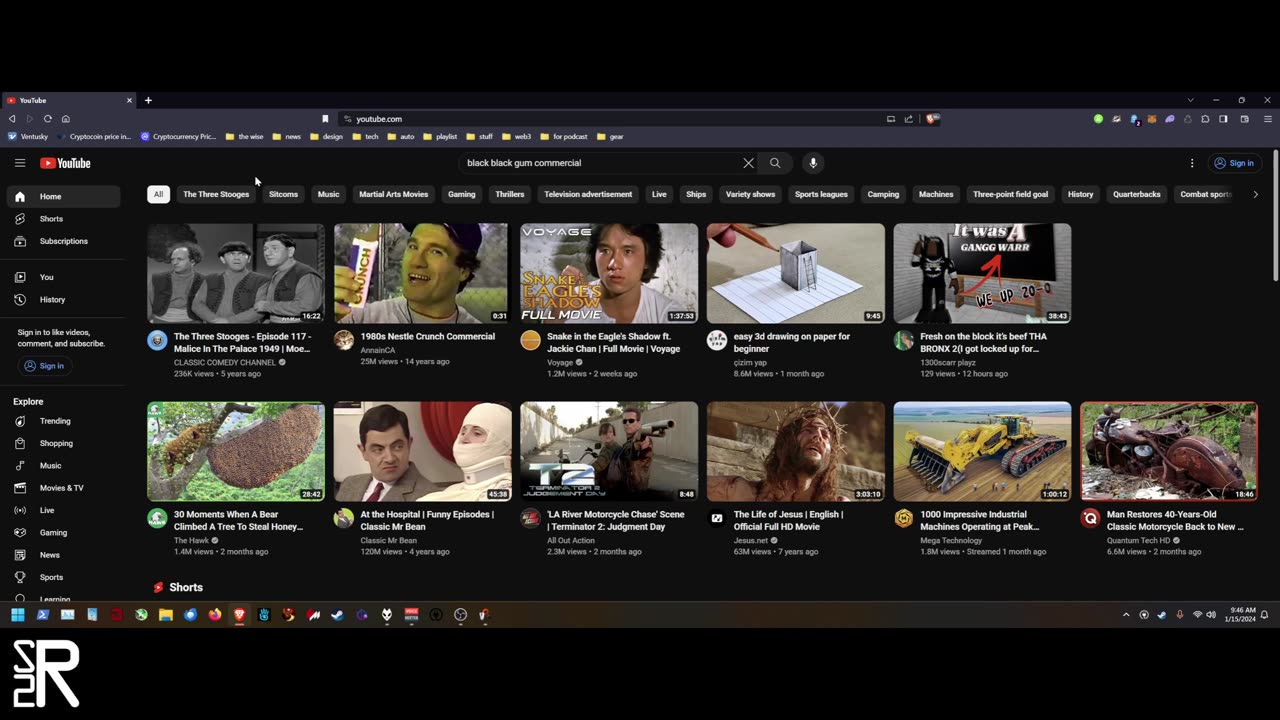Open Live under Explore
This screenshot has width=1280, height=720.
click(x=65, y=510)
